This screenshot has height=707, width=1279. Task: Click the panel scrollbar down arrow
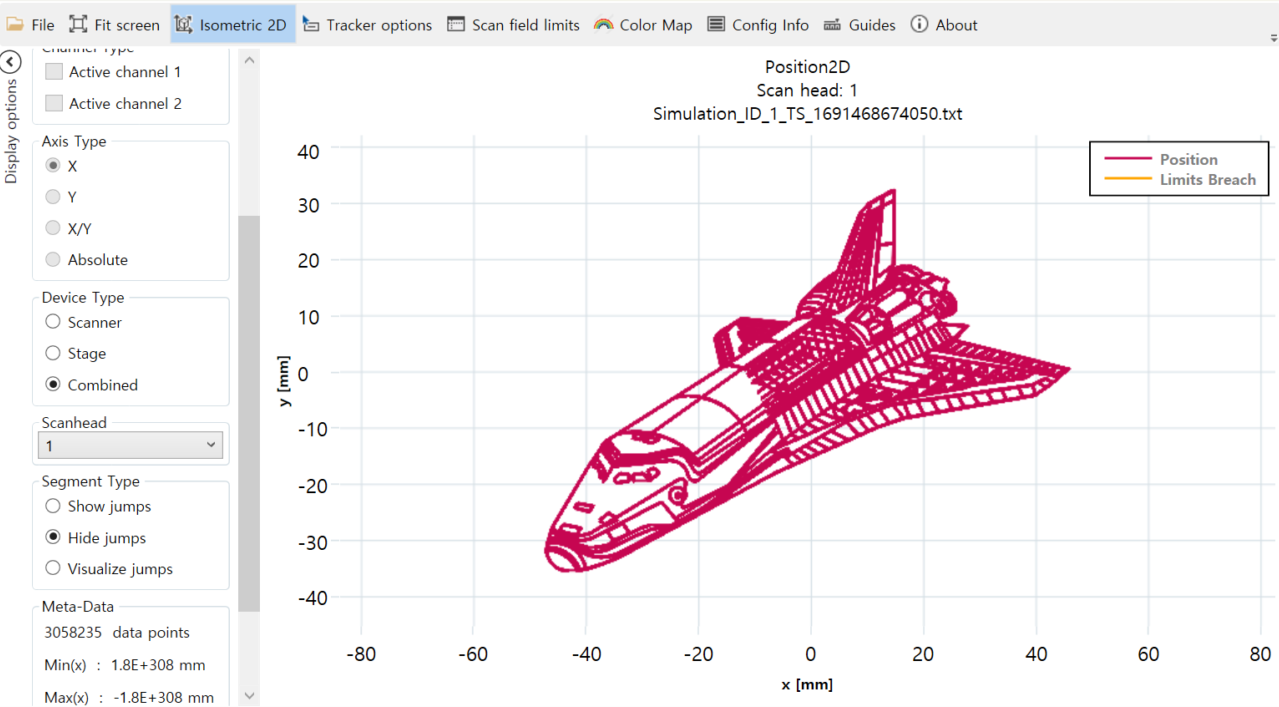pos(249,695)
